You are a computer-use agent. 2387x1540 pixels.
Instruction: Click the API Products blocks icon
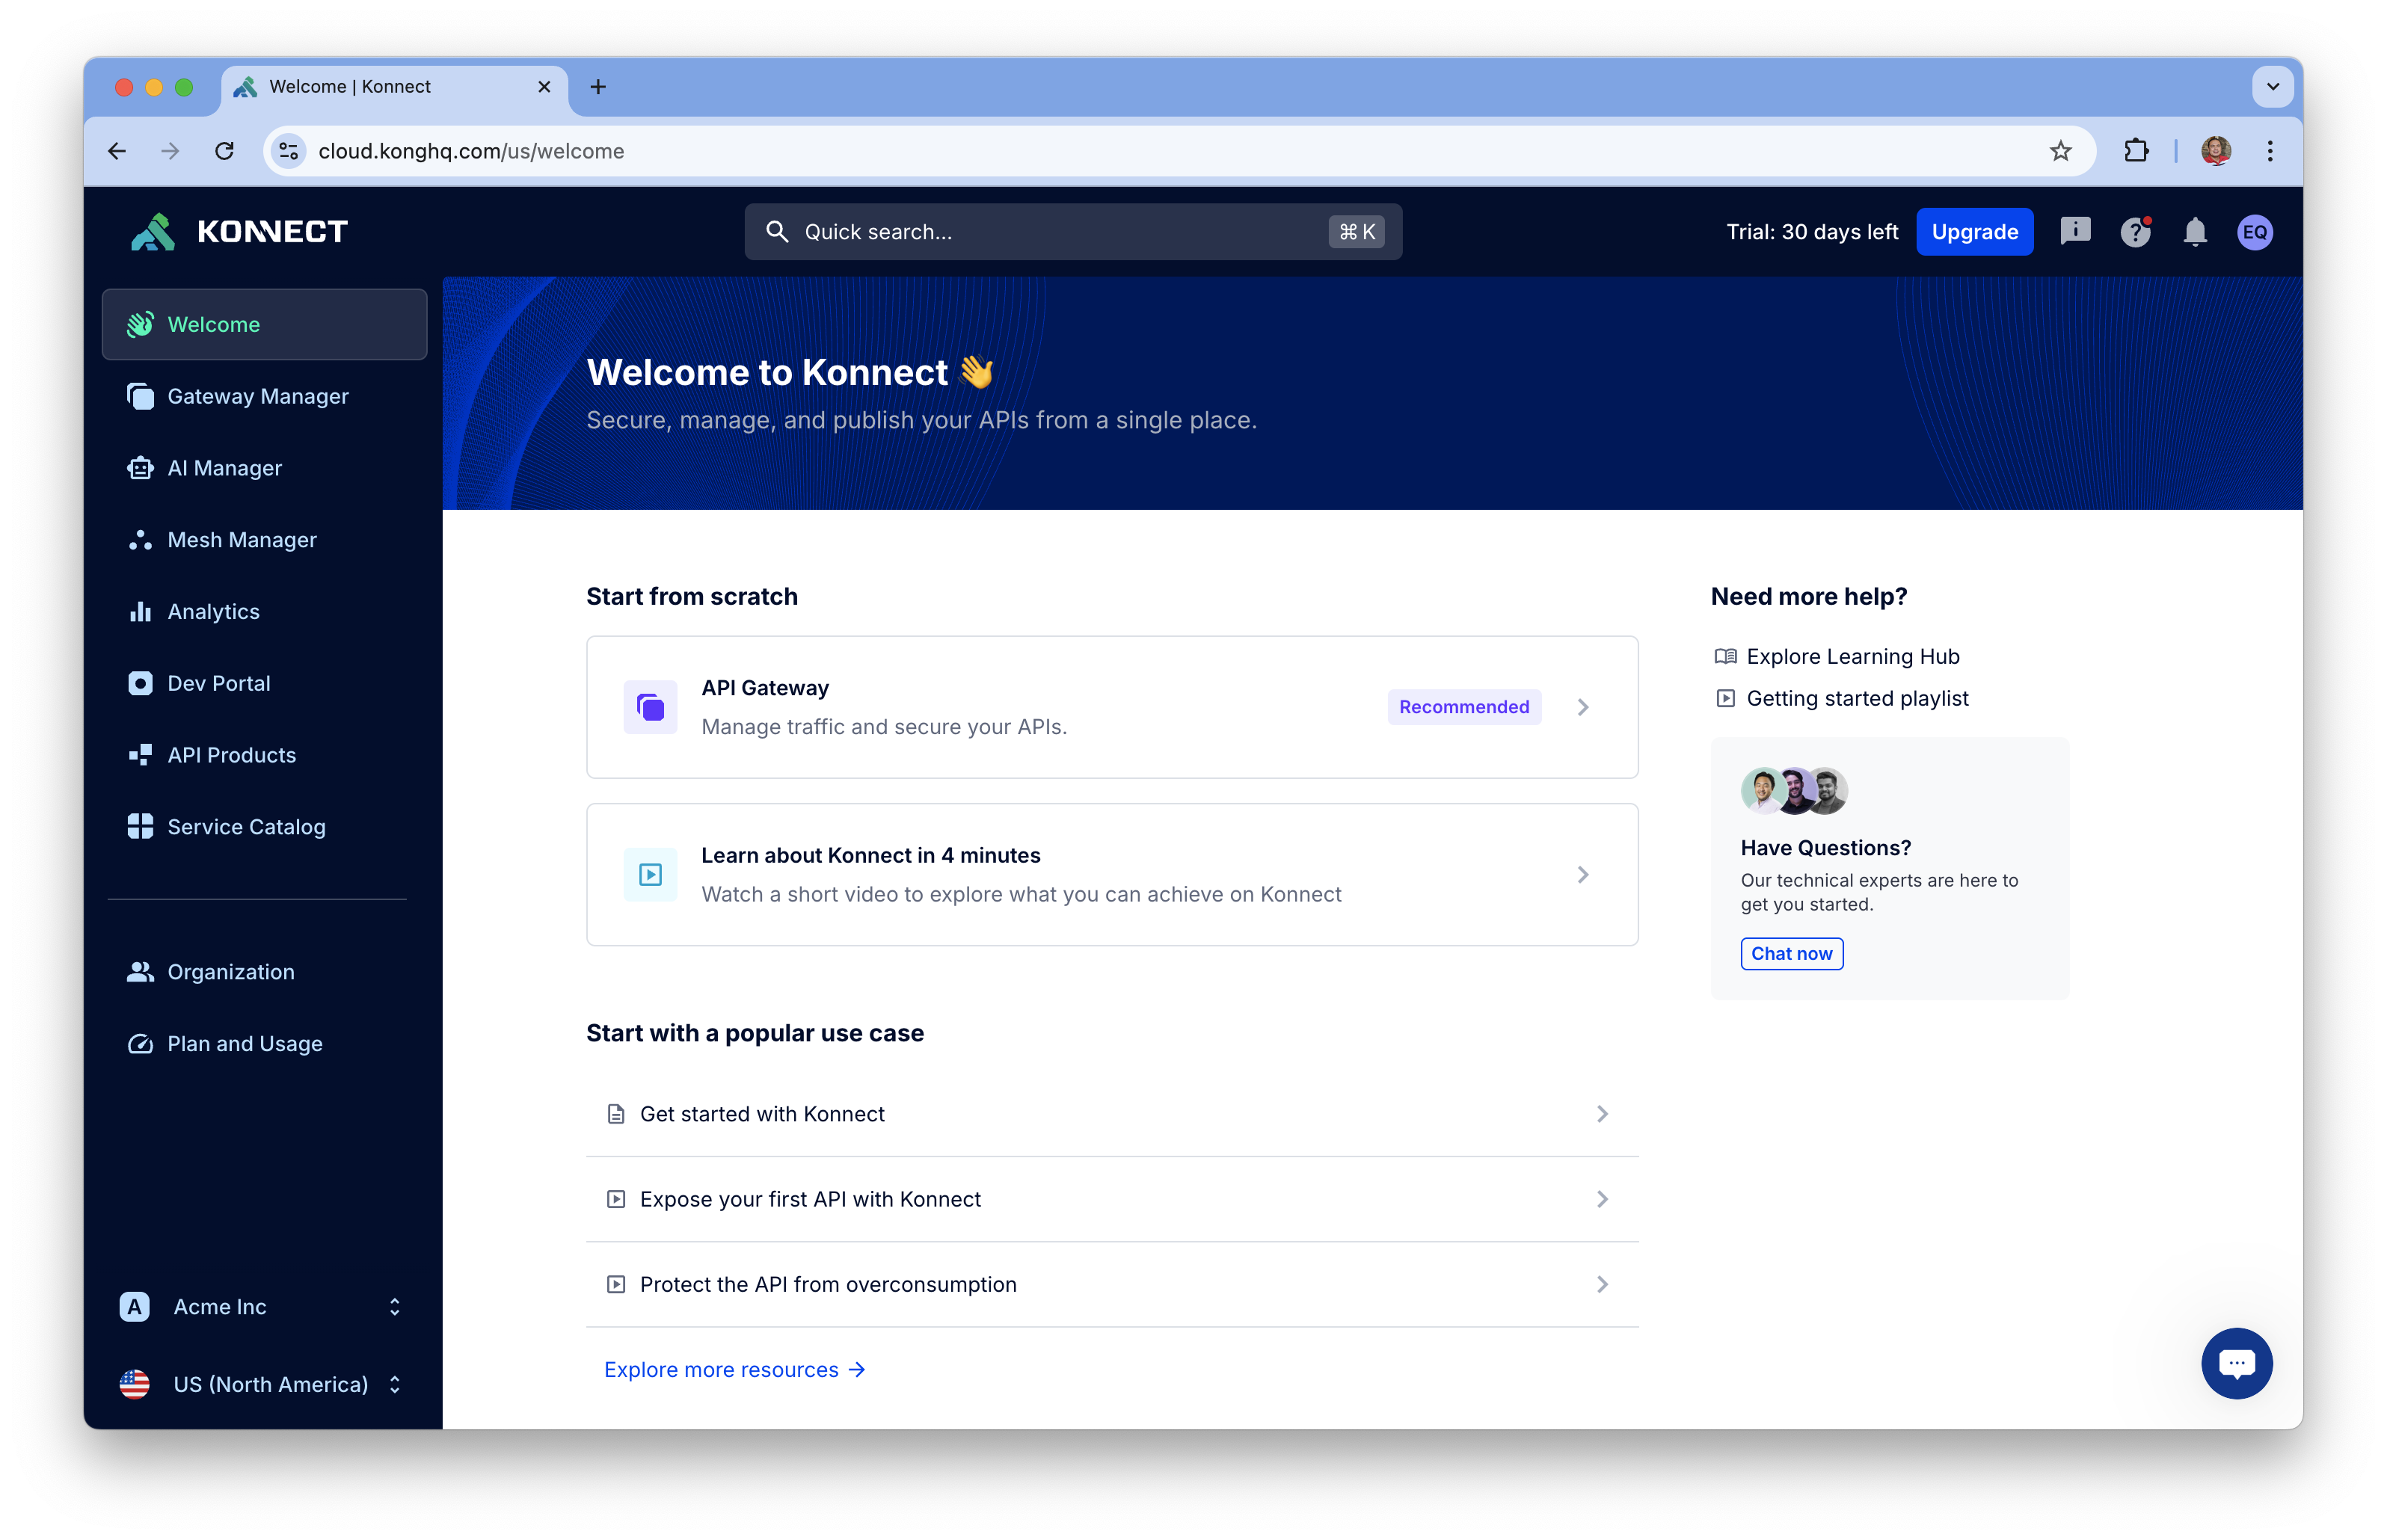pos(140,755)
